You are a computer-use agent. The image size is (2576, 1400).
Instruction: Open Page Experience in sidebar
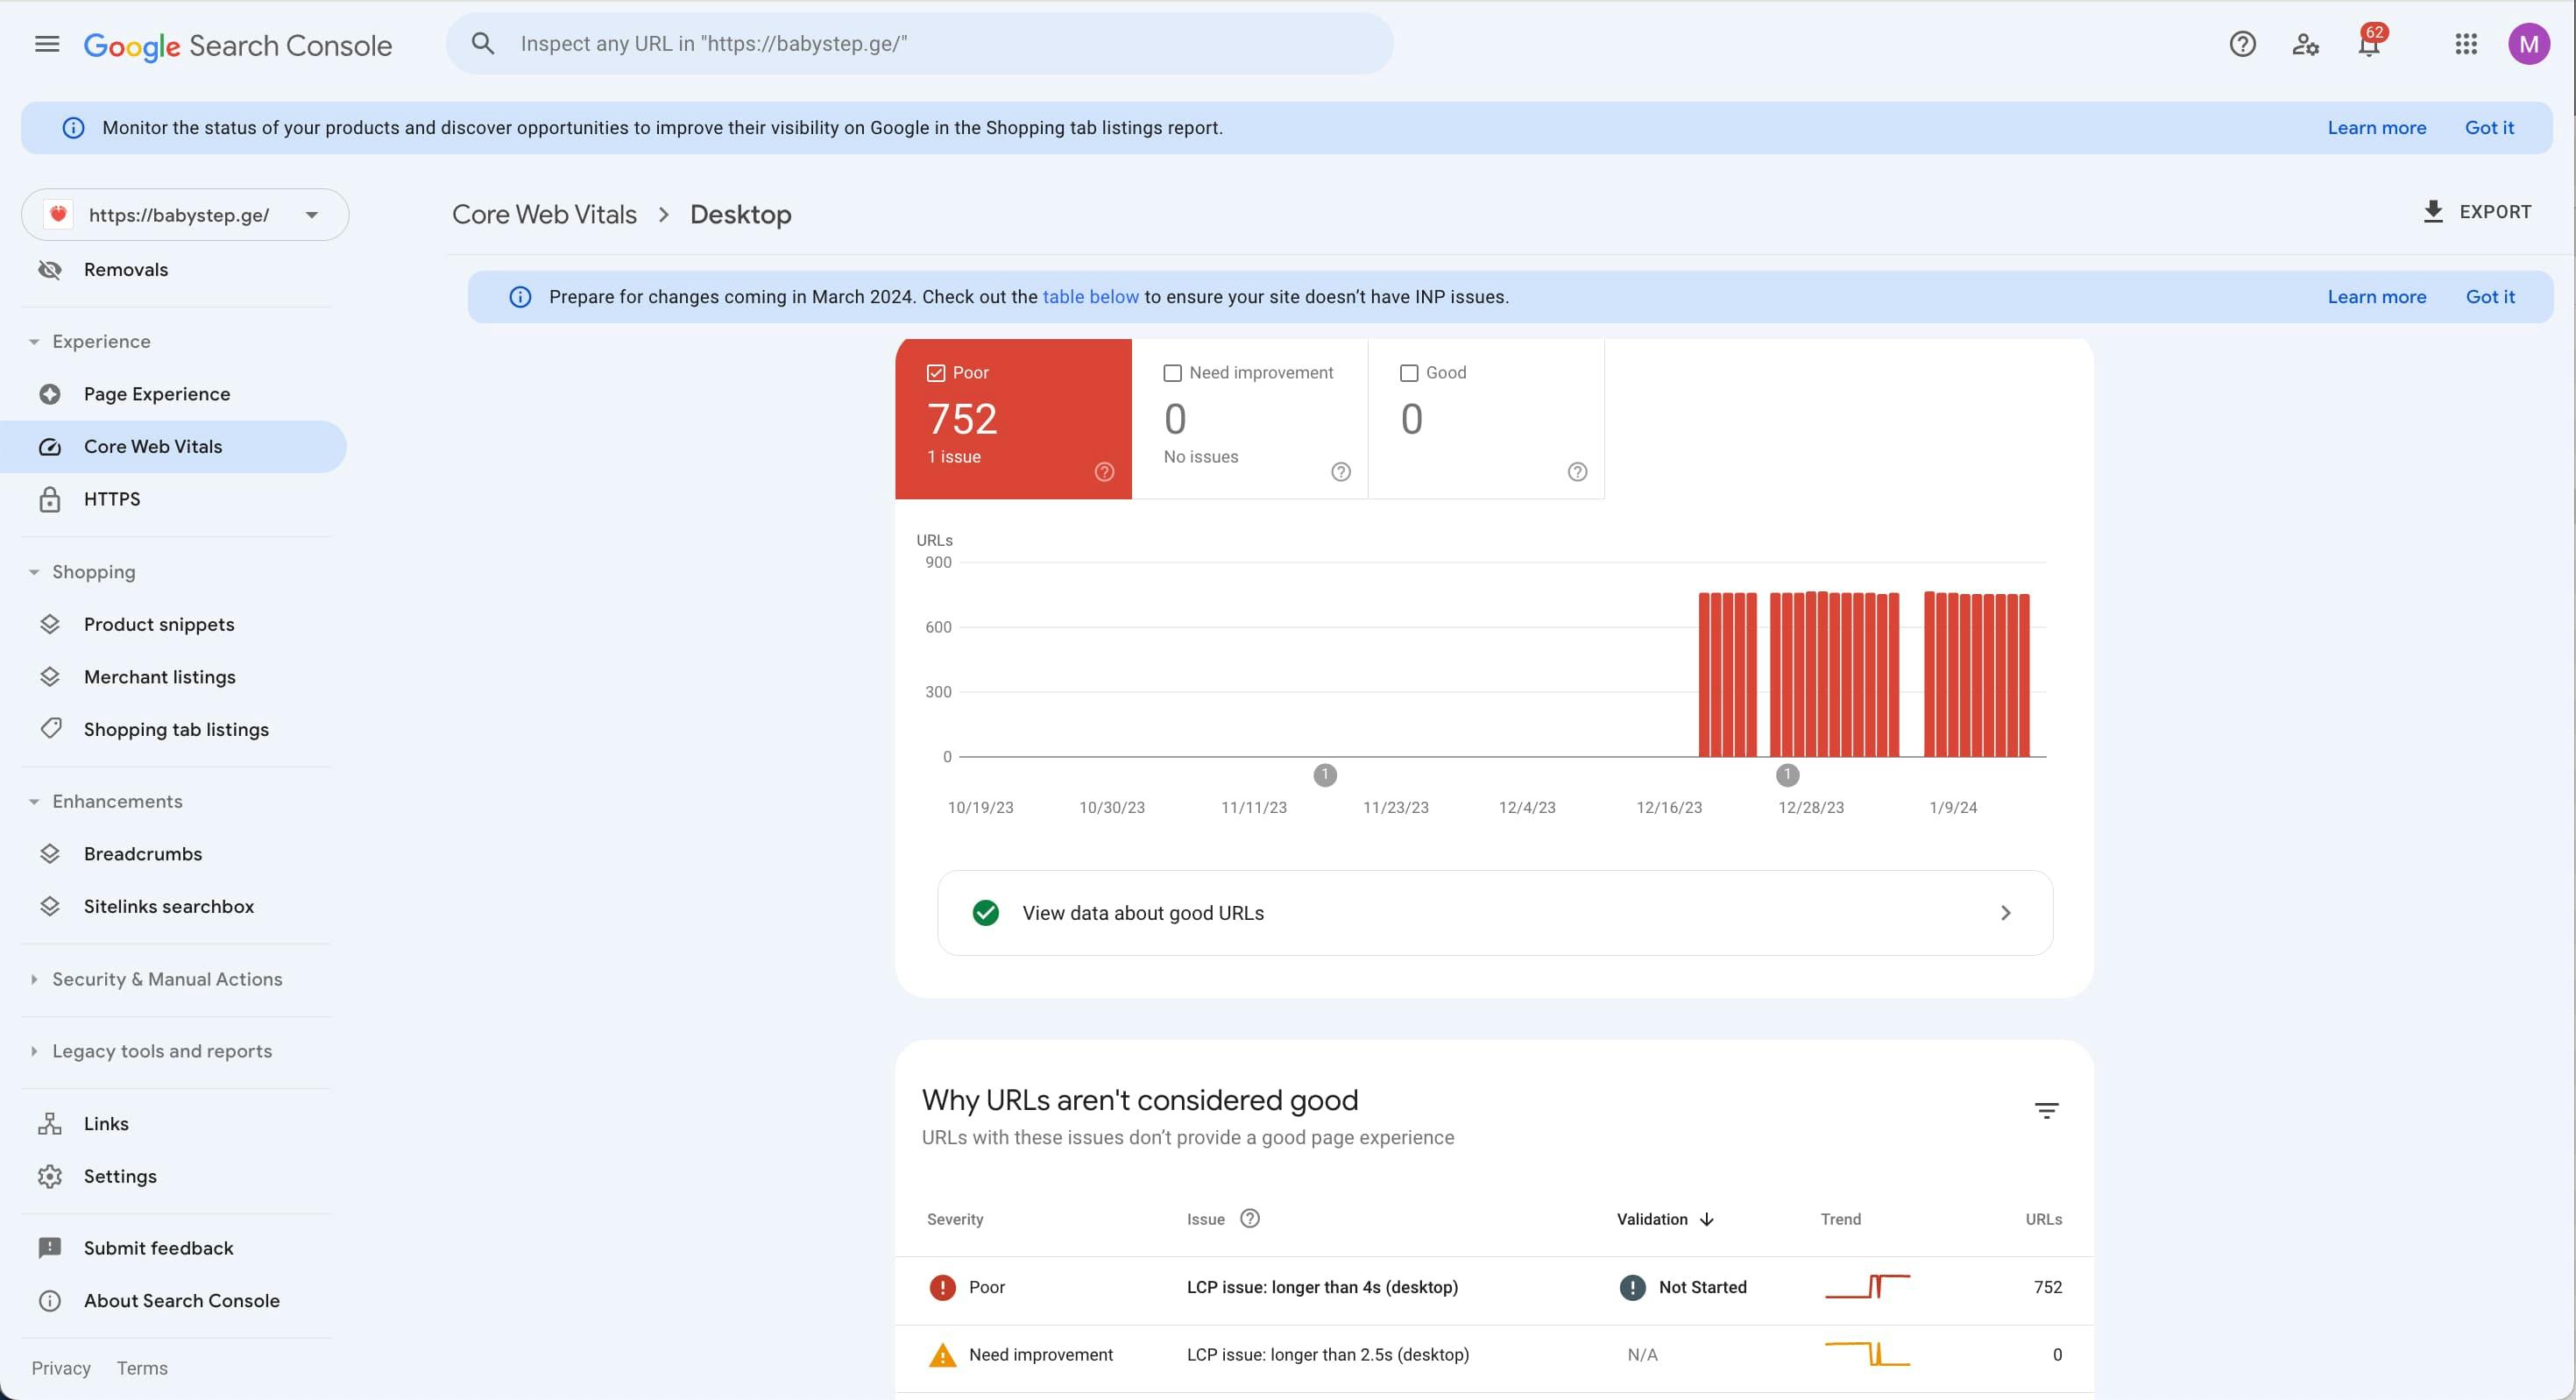(x=157, y=394)
